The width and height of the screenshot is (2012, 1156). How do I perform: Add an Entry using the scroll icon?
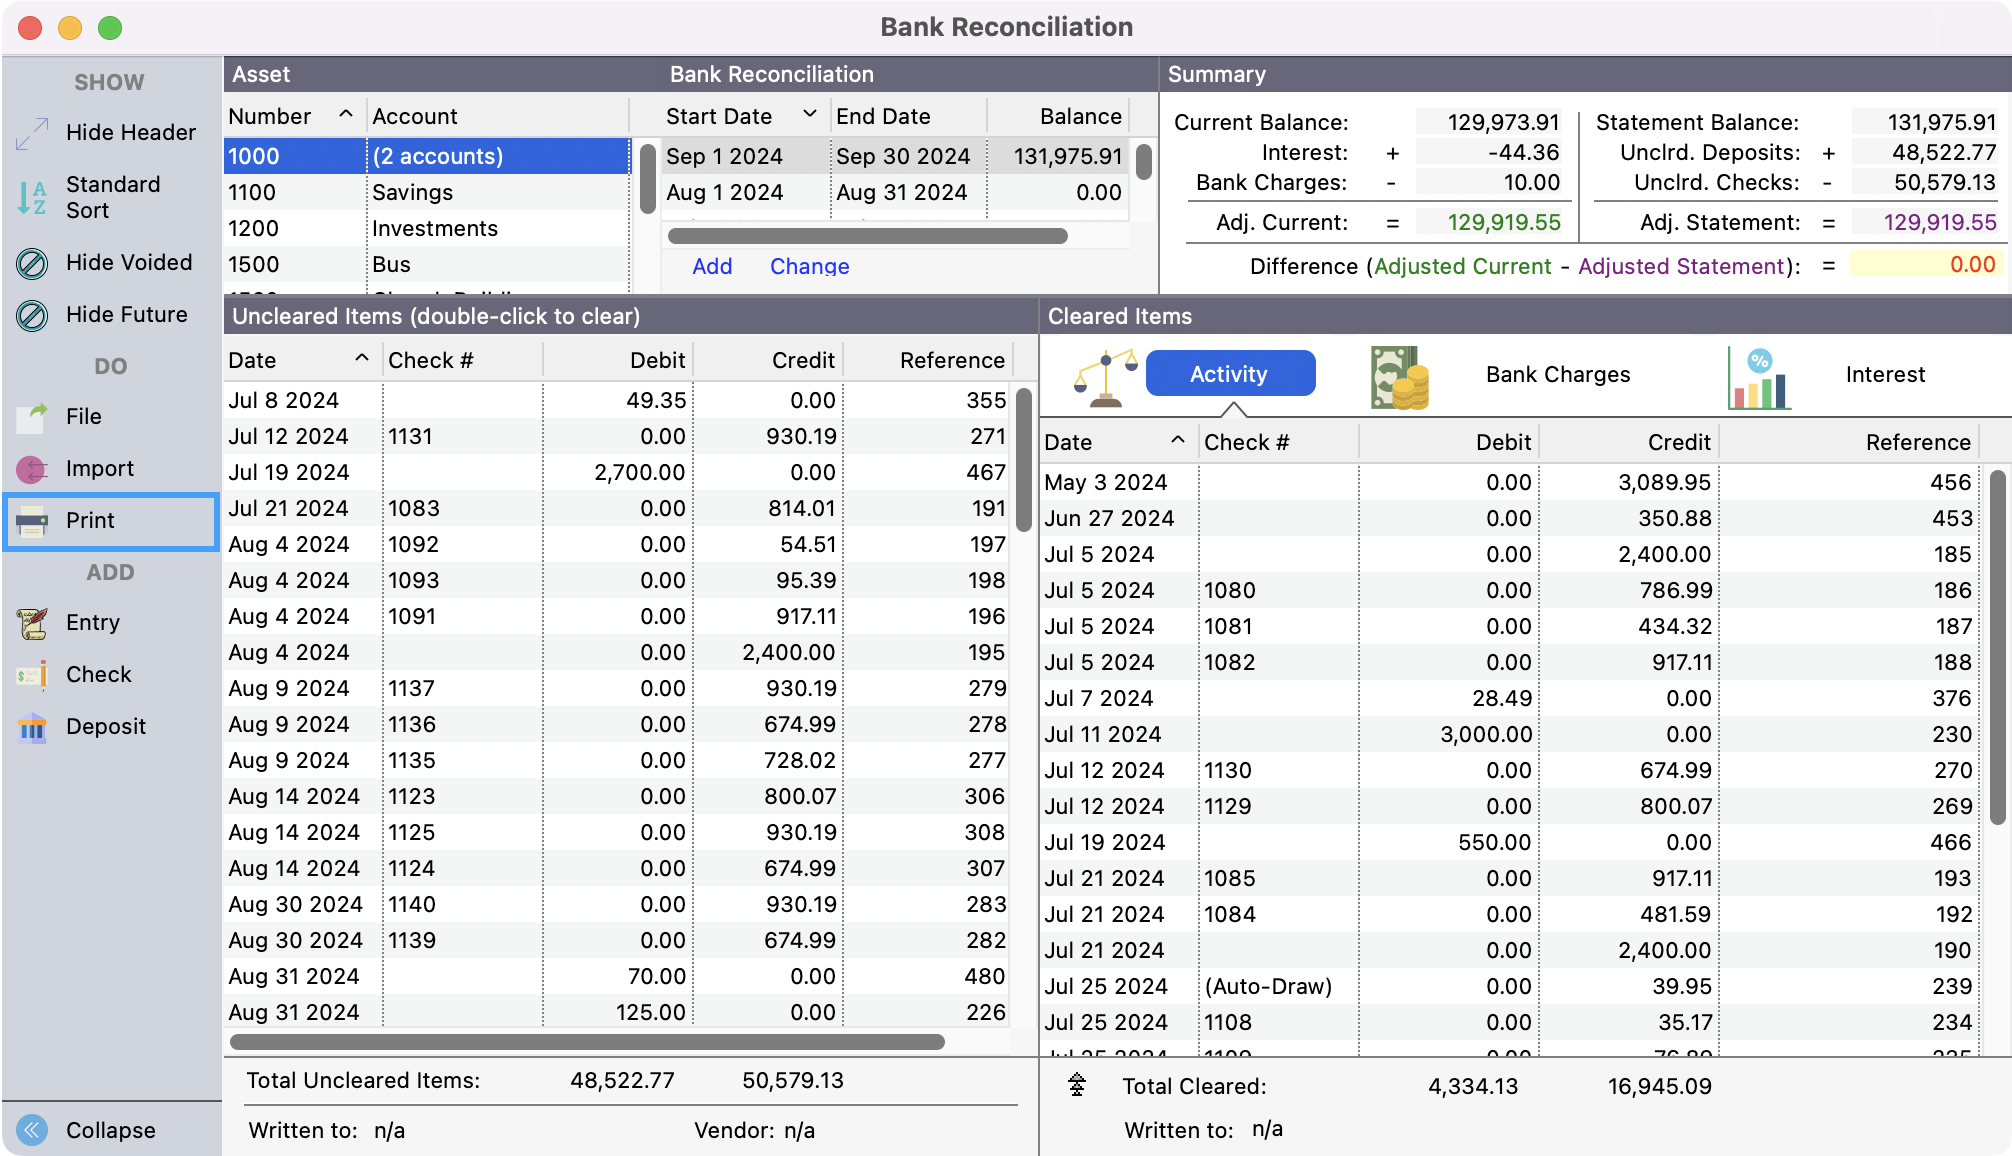pos(32,623)
